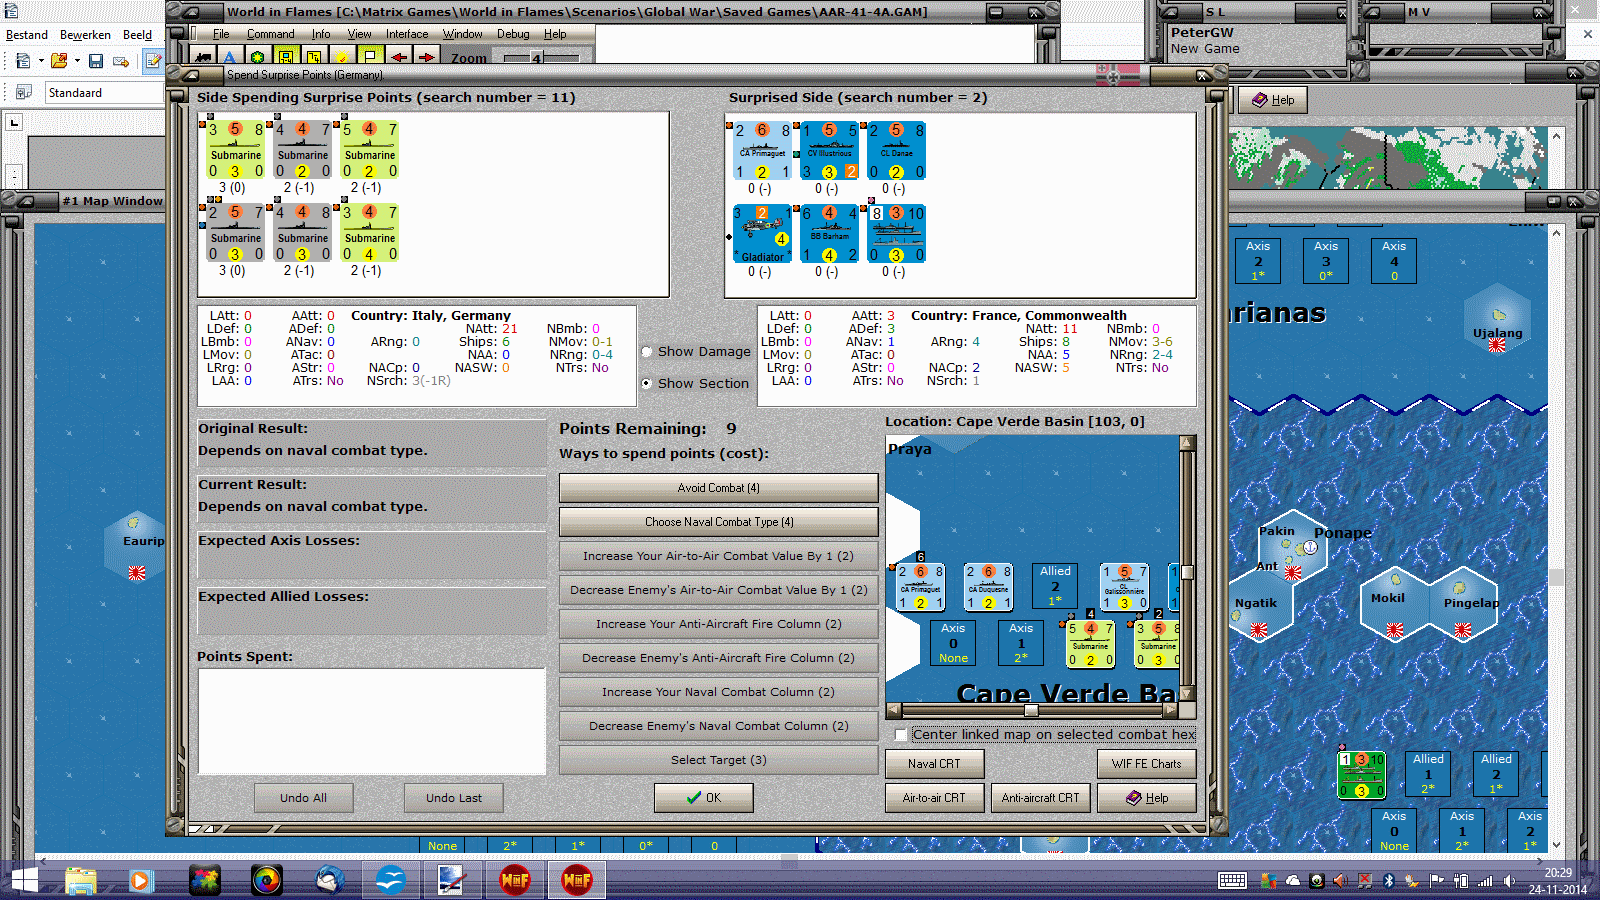
Task: Select the CL Danae unit counter
Action: coord(896,151)
